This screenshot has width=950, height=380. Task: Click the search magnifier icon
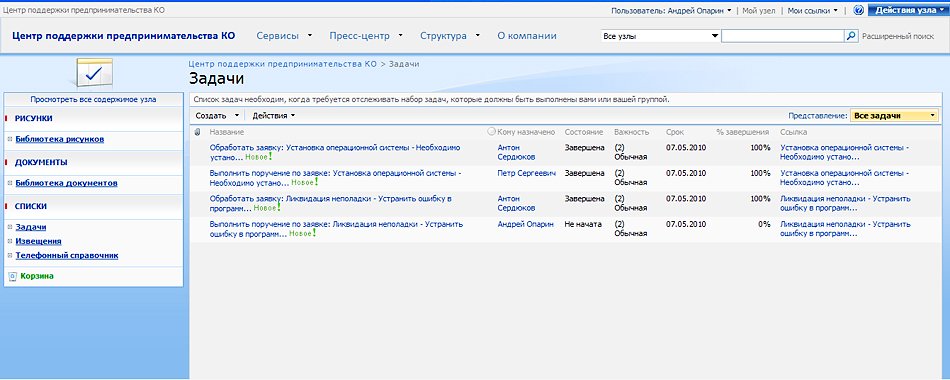pos(851,36)
